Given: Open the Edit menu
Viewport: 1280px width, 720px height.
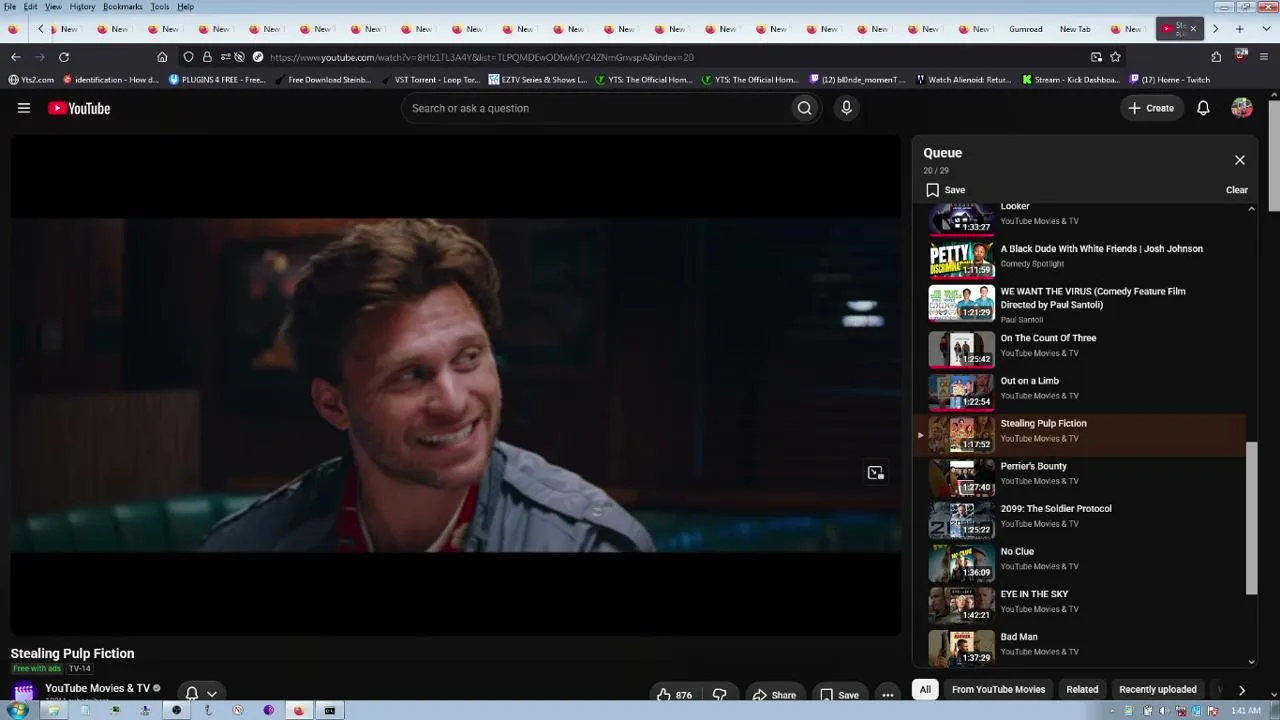Looking at the screenshot, I should pyautogui.click(x=31, y=7).
